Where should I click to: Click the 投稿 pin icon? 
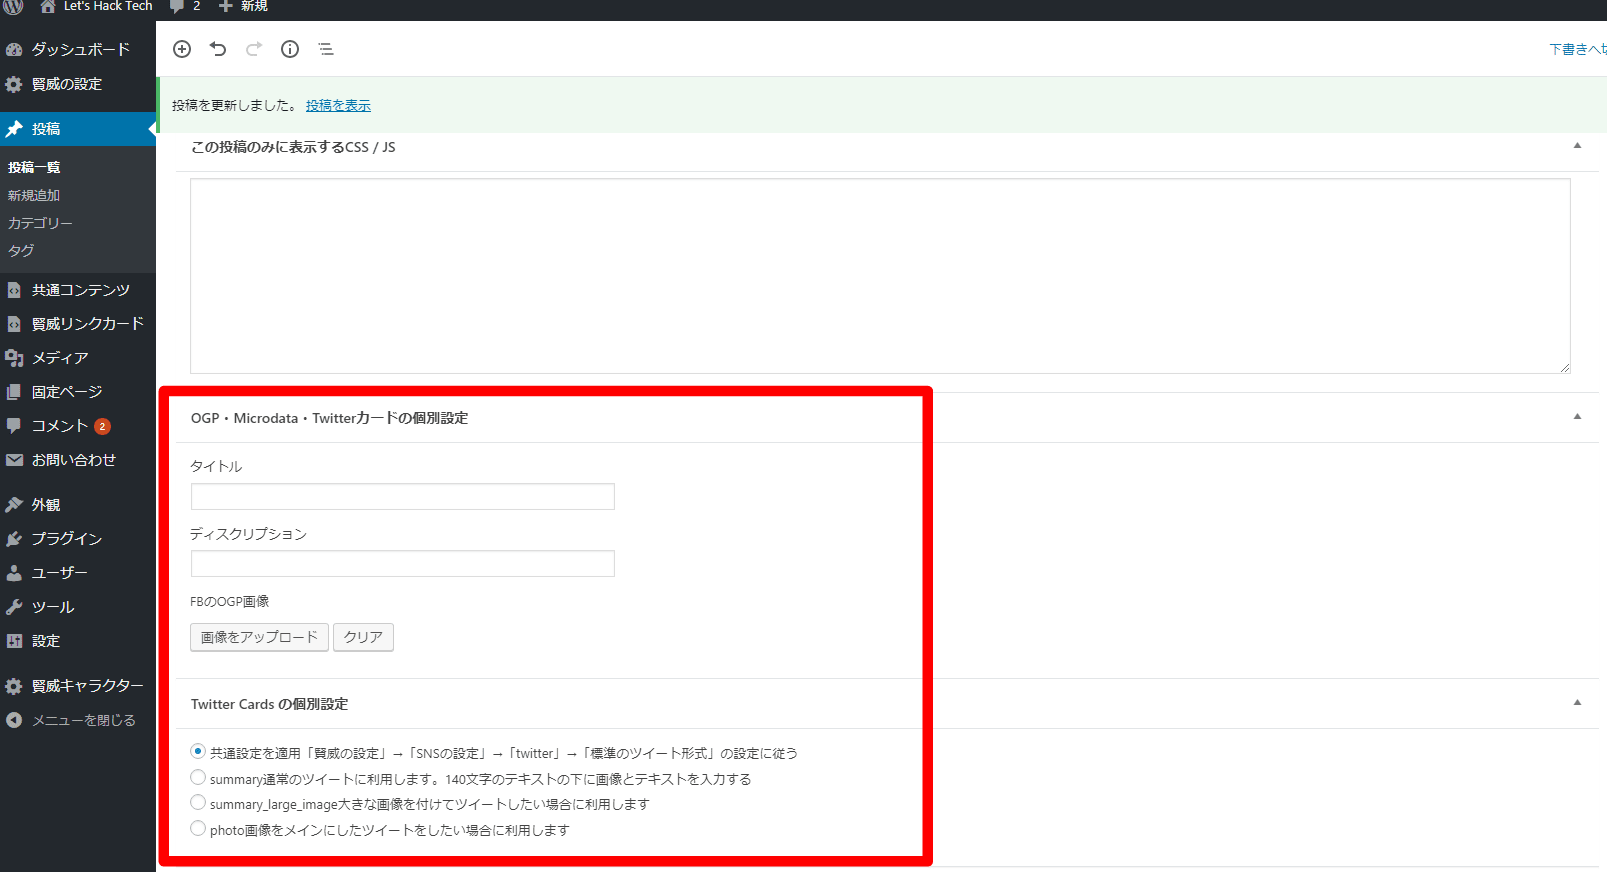coord(14,129)
